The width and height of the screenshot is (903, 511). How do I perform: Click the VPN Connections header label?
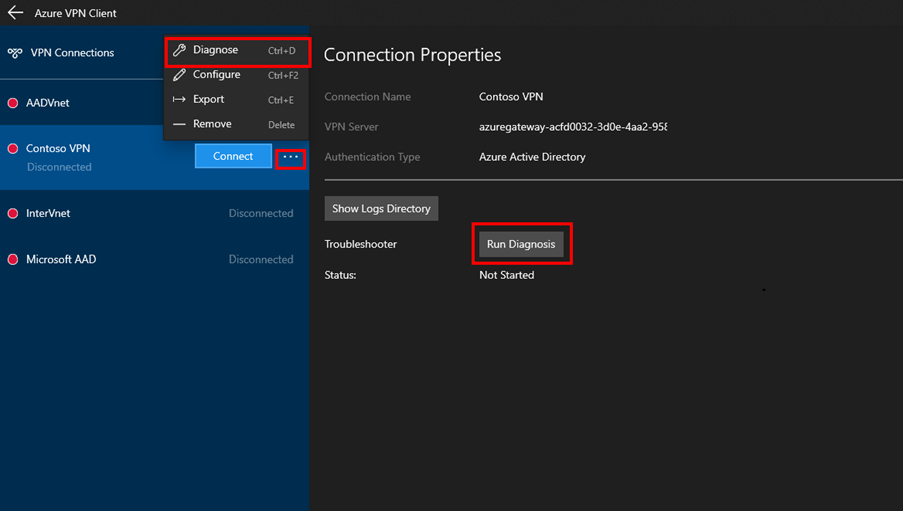pos(73,52)
